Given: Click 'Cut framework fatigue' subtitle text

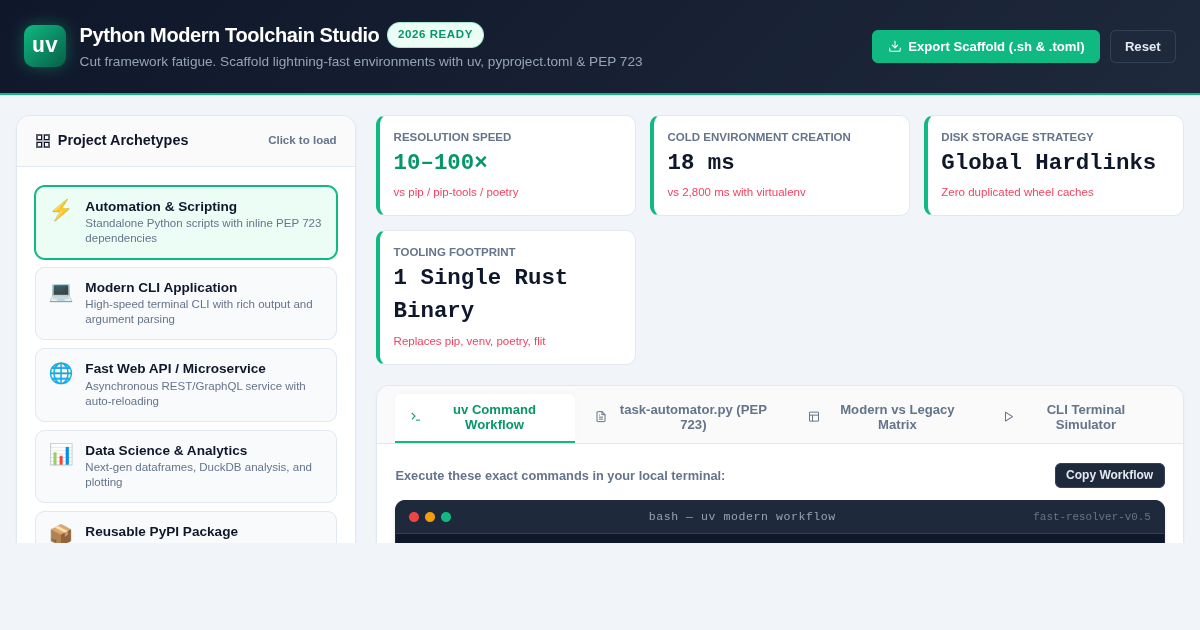Looking at the screenshot, I should pos(361,62).
